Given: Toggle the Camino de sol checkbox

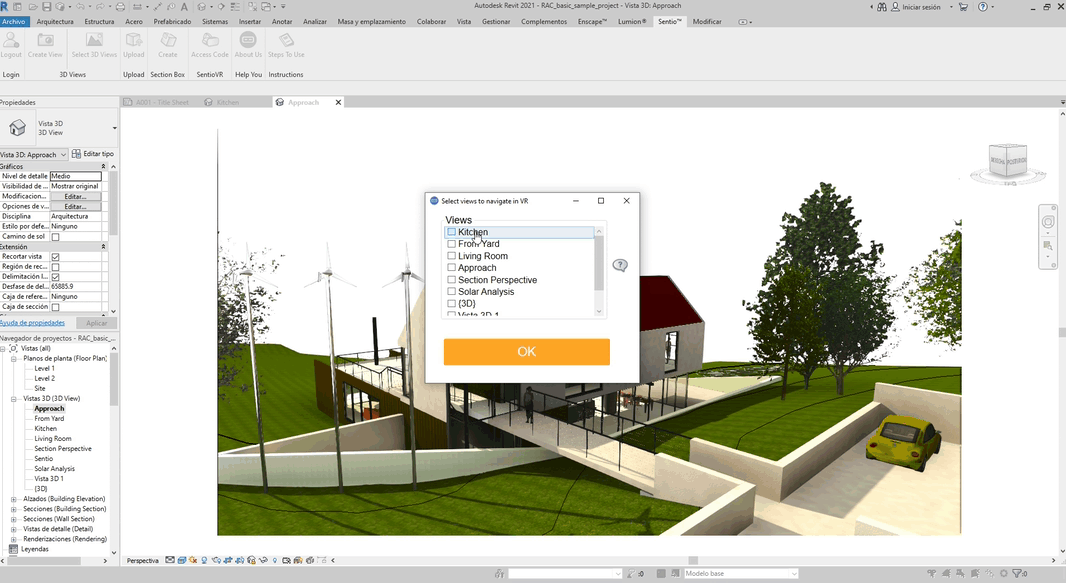Looking at the screenshot, I should [x=56, y=236].
